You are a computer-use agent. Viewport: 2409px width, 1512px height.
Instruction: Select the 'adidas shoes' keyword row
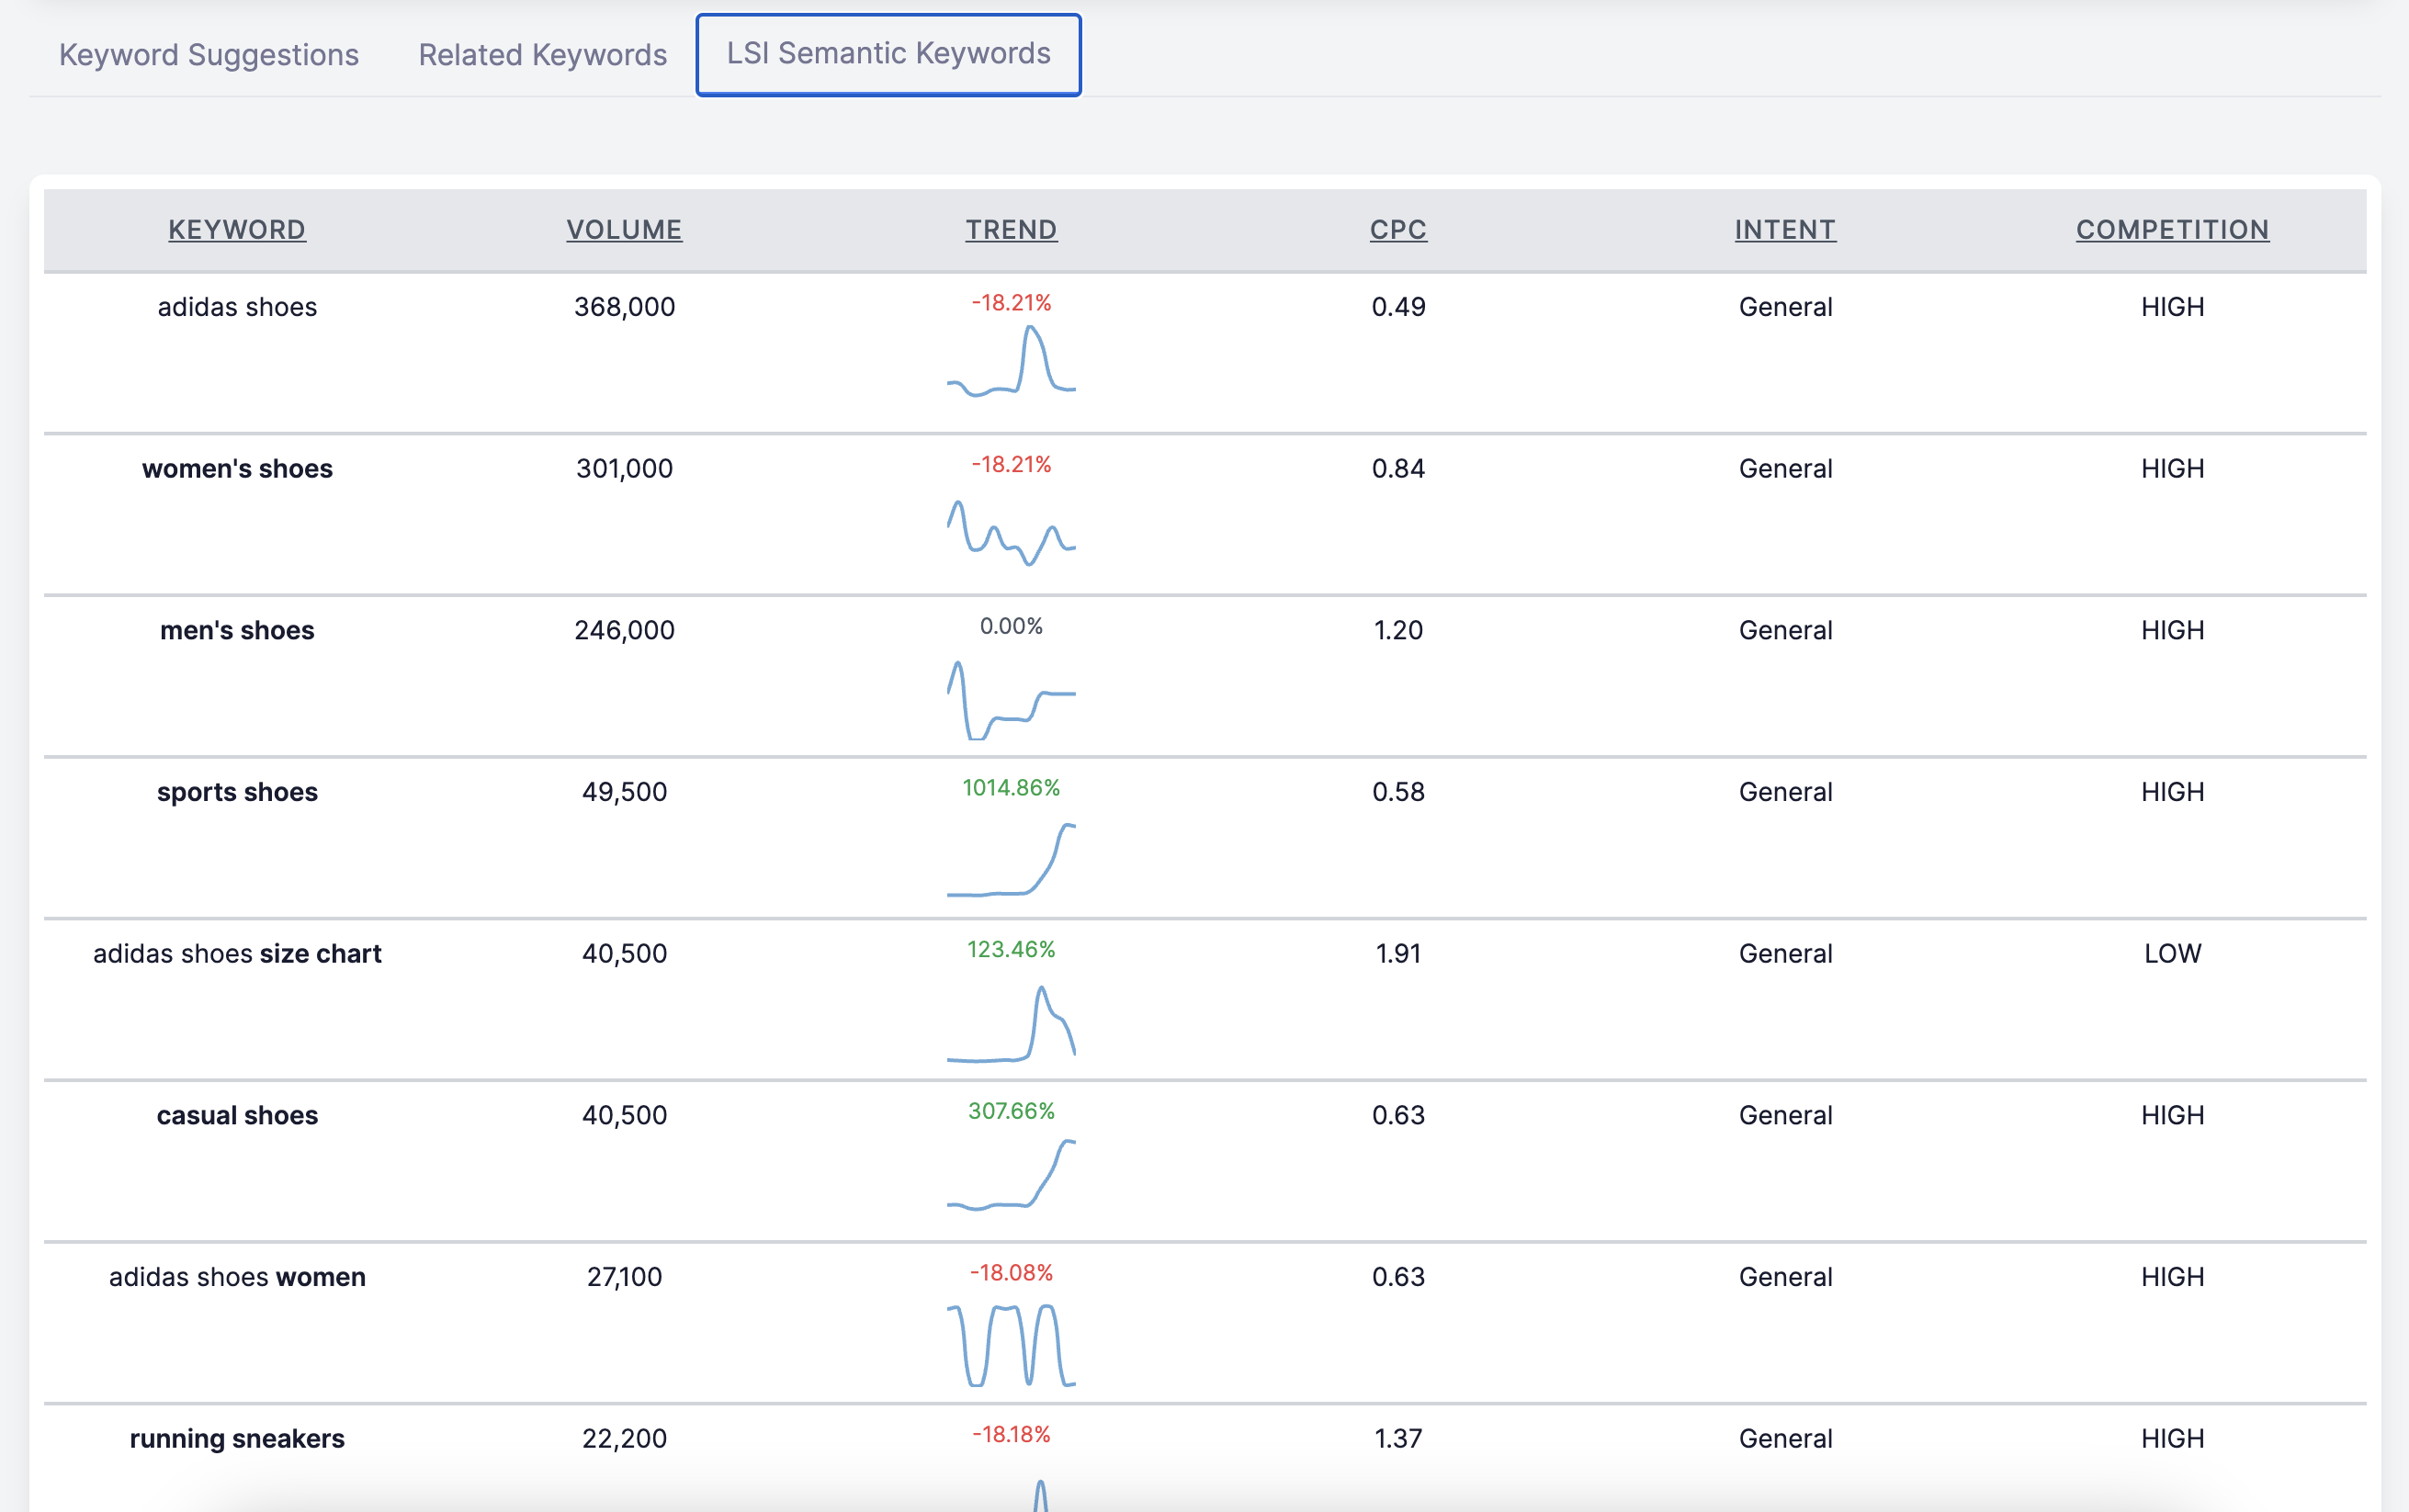pyautogui.click(x=236, y=307)
